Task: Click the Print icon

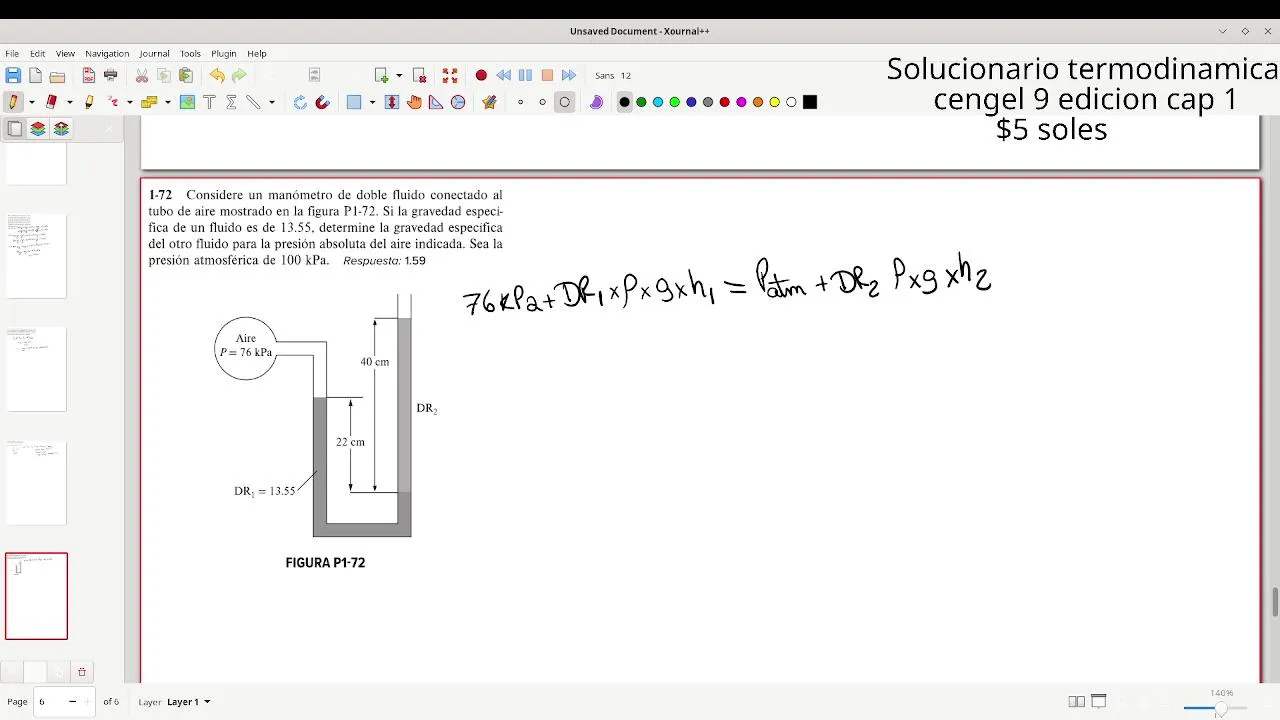Action: pyautogui.click(x=110, y=75)
